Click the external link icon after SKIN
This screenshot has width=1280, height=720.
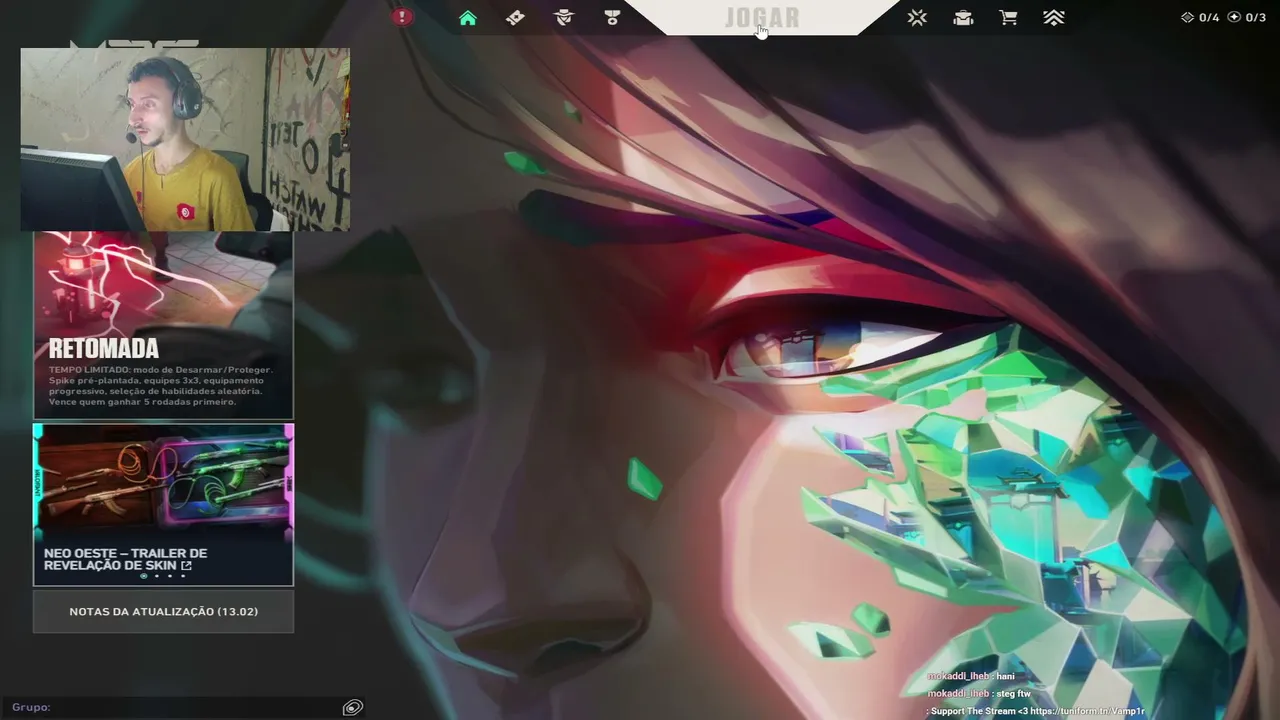pyautogui.click(x=186, y=566)
